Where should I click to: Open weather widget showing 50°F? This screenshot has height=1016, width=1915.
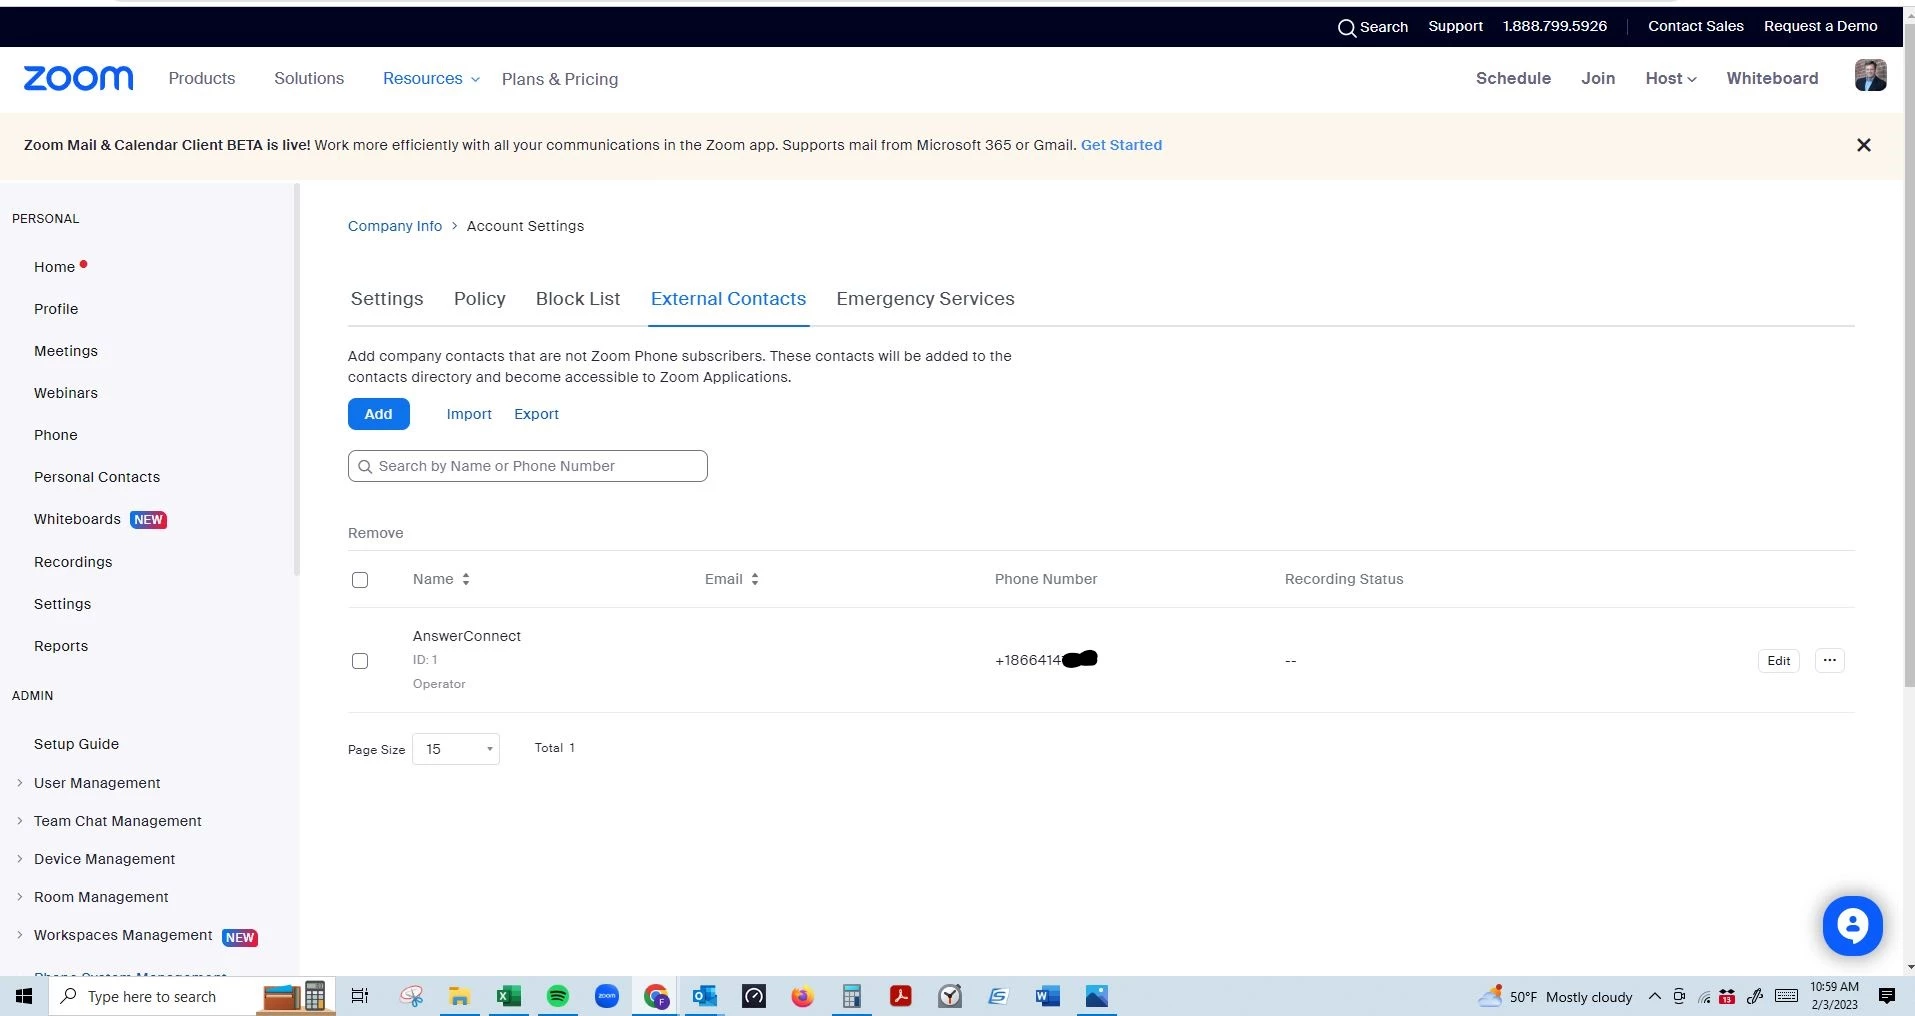click(x=1556, y=996)
